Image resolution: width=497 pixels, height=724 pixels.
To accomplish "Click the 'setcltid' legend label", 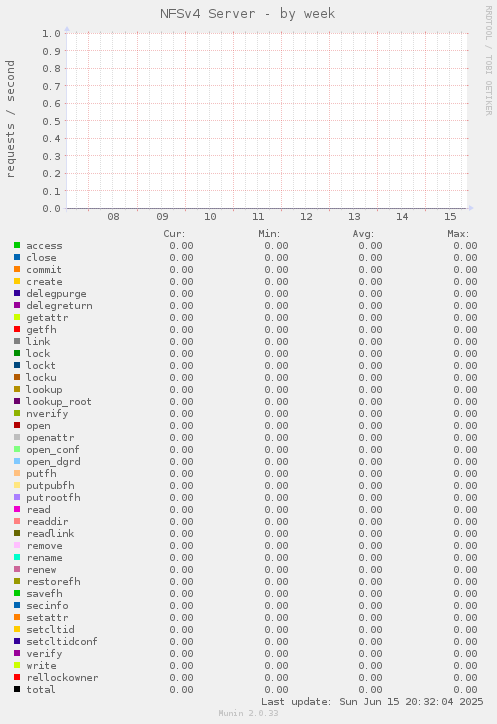I will 50,630.
